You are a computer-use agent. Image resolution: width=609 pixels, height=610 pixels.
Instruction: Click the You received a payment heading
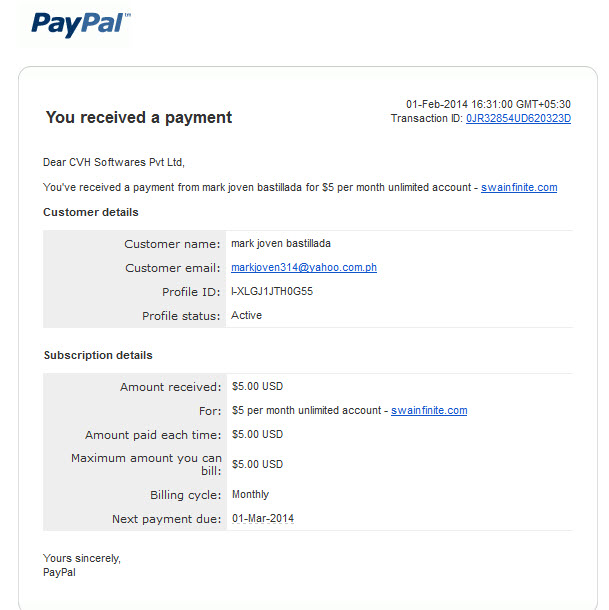(x=139, y=117)
